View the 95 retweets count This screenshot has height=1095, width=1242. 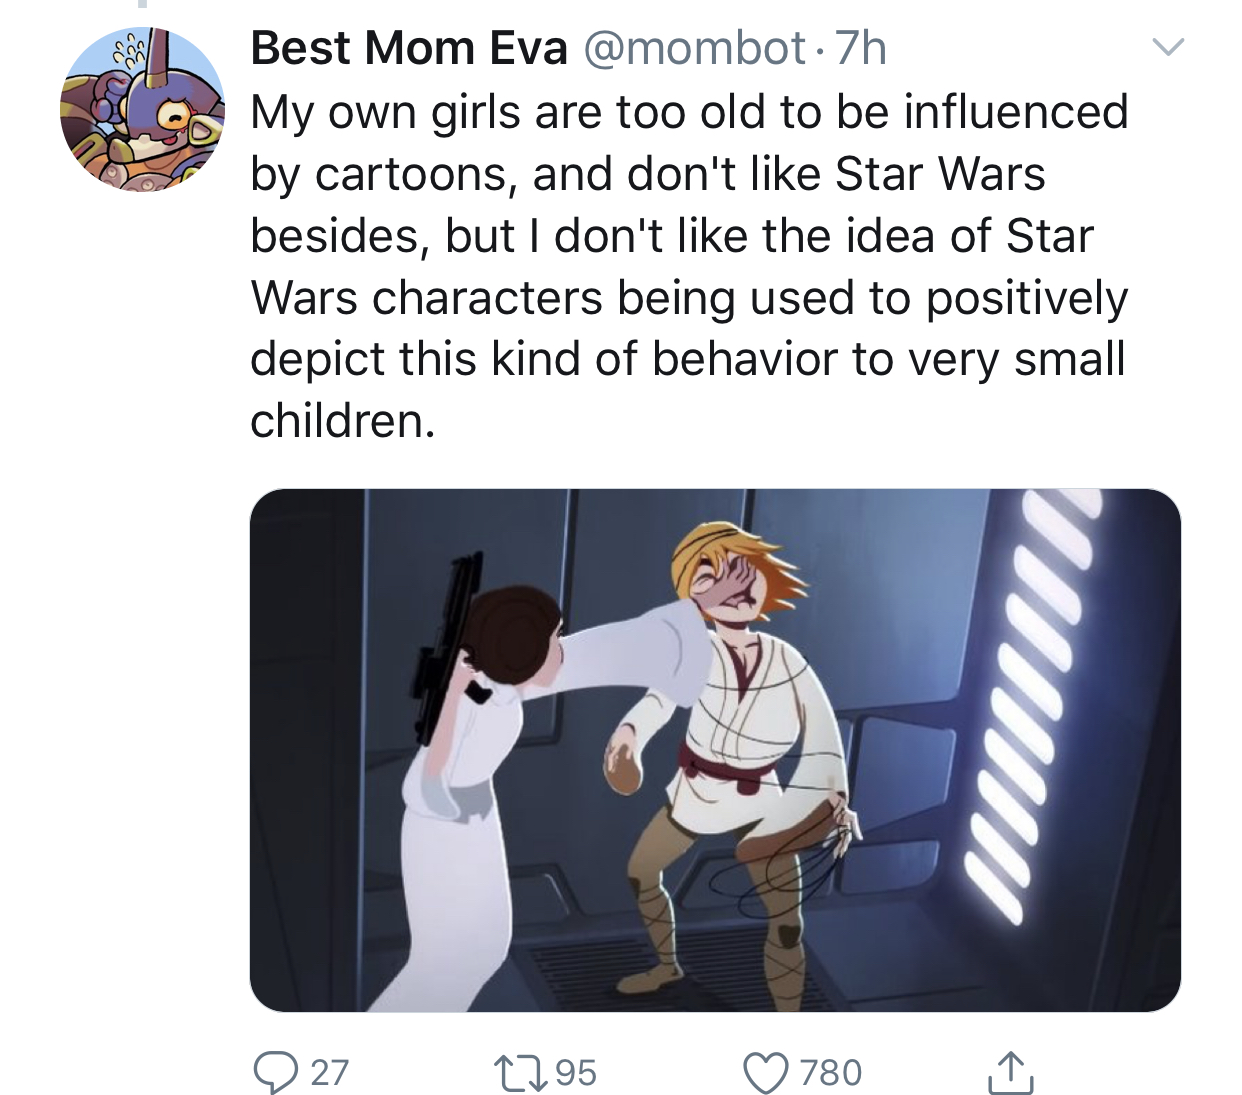point(576,1073)
